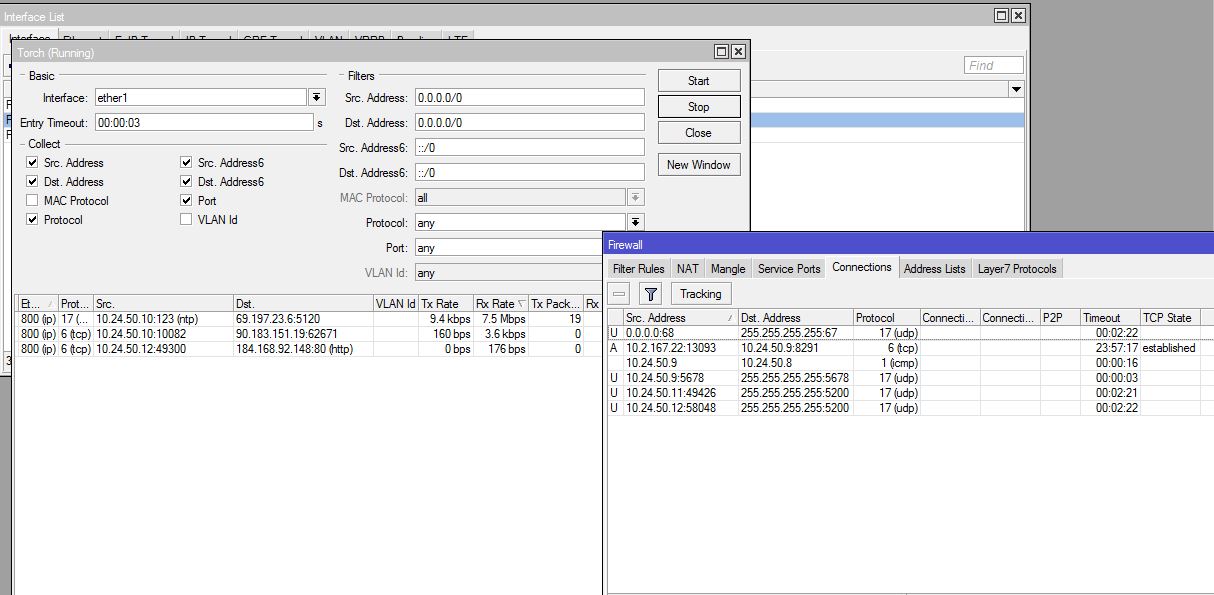This screenshot has height=595, width=1214.
Task: Disable the Port collect checkbox
Action: tap(186, 201)
